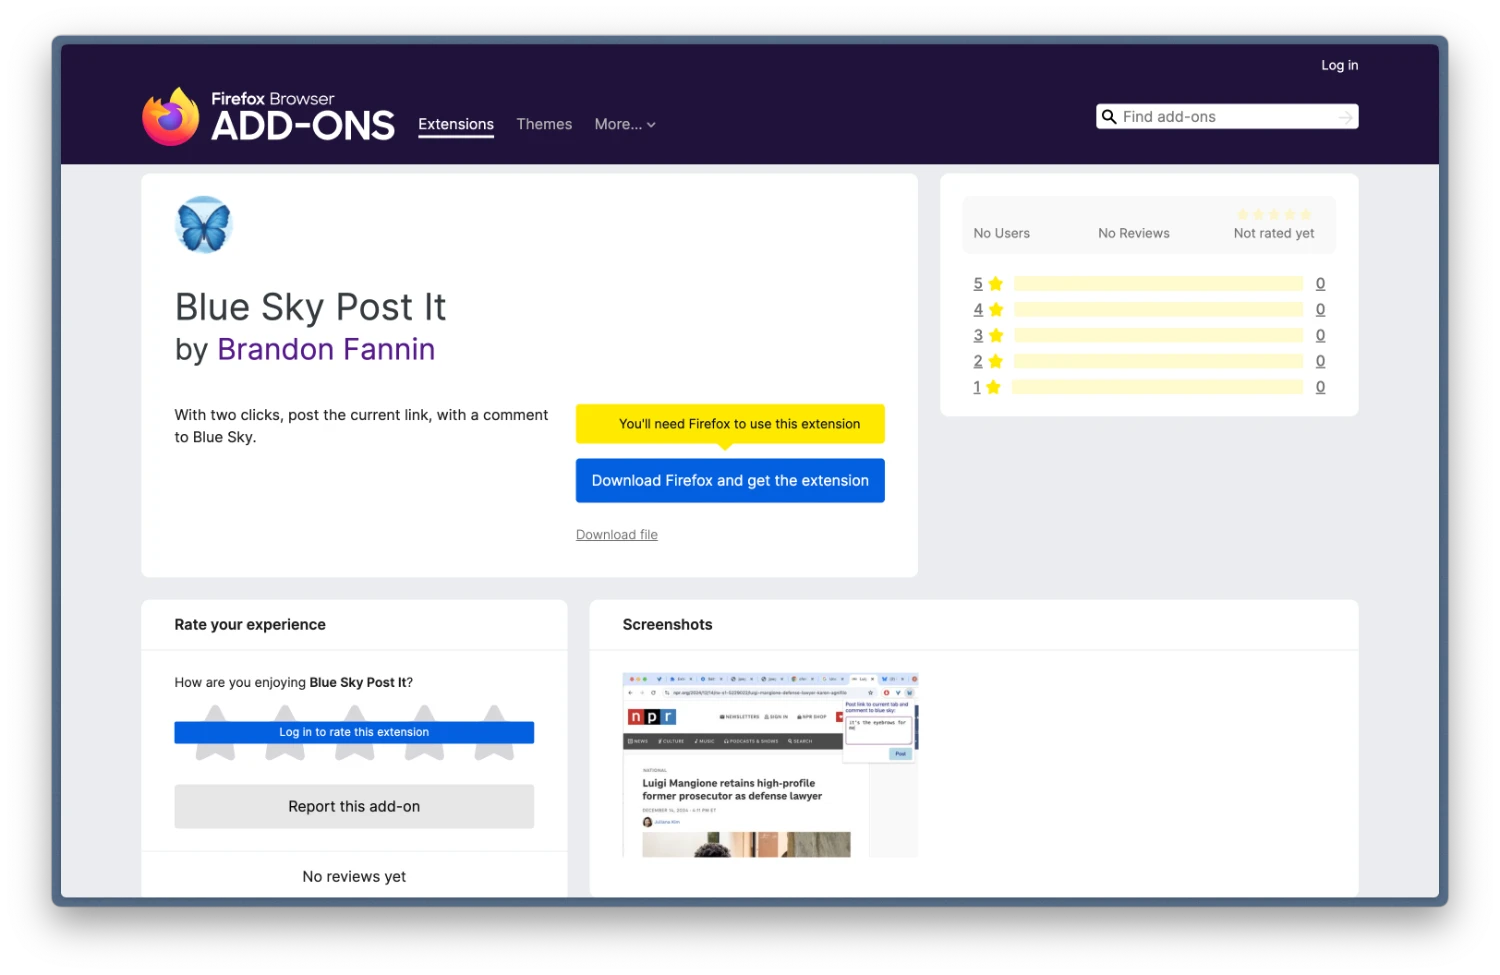Image resolution: width=1500 pixels, height=975 pixels.
Task: Switch to the Extensions tab
Action: point(456,124)
